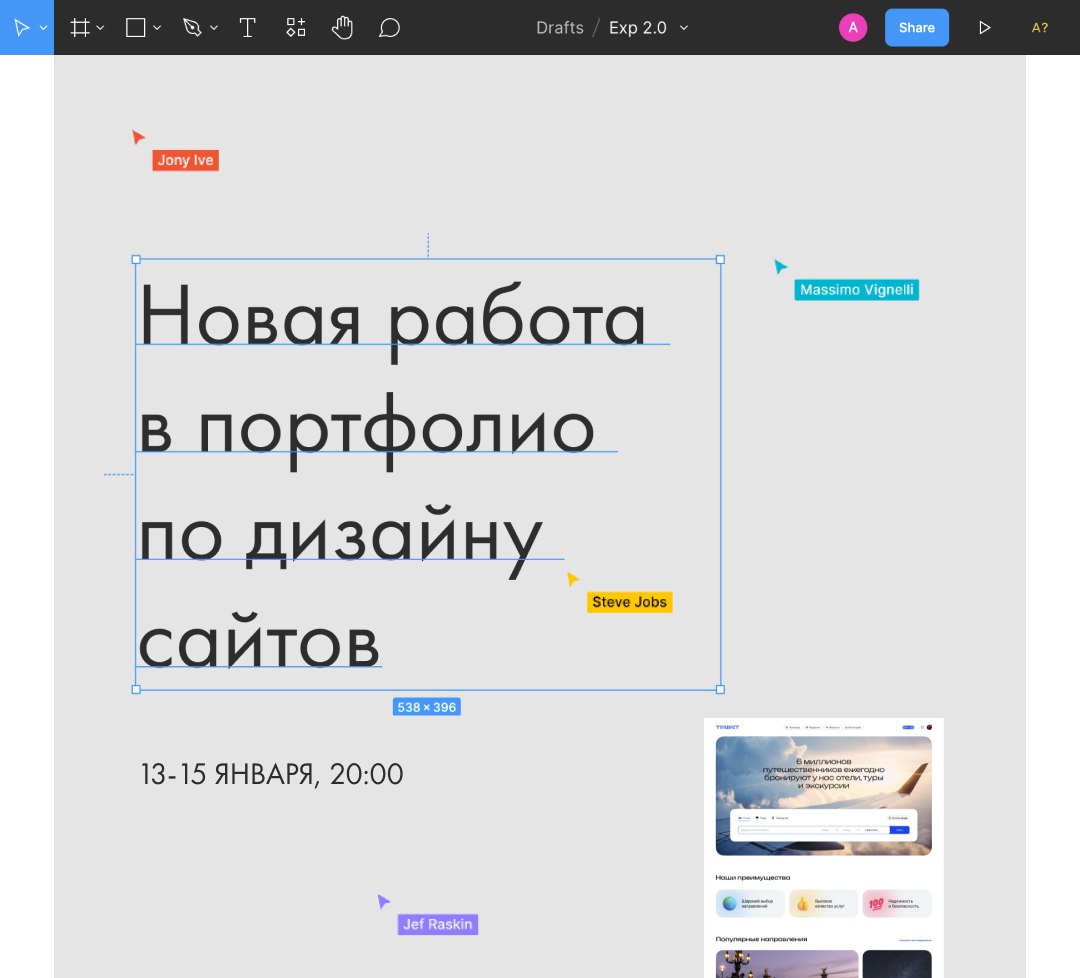Click the thumbs-up advantage card in mockup

click(x=823, y=904)
